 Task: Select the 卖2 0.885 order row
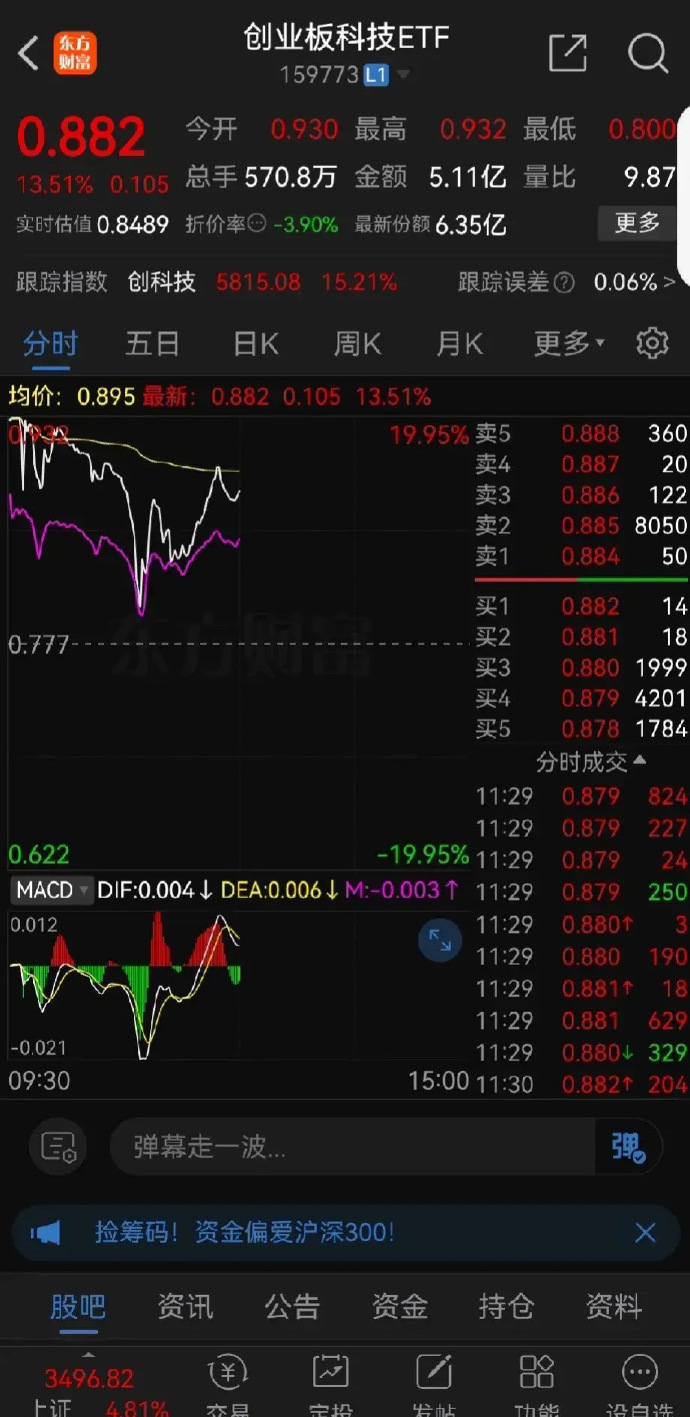(x=581, y=525)
